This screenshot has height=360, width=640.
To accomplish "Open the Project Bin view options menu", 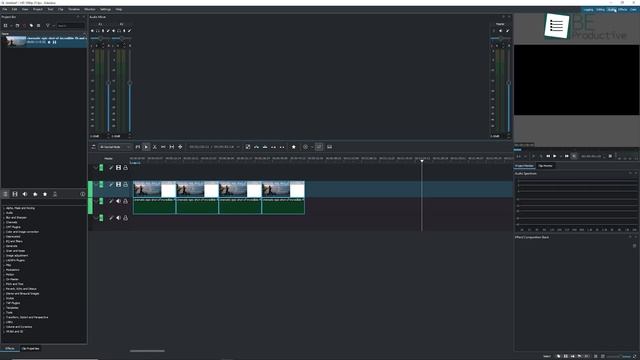I will point(38,26).
